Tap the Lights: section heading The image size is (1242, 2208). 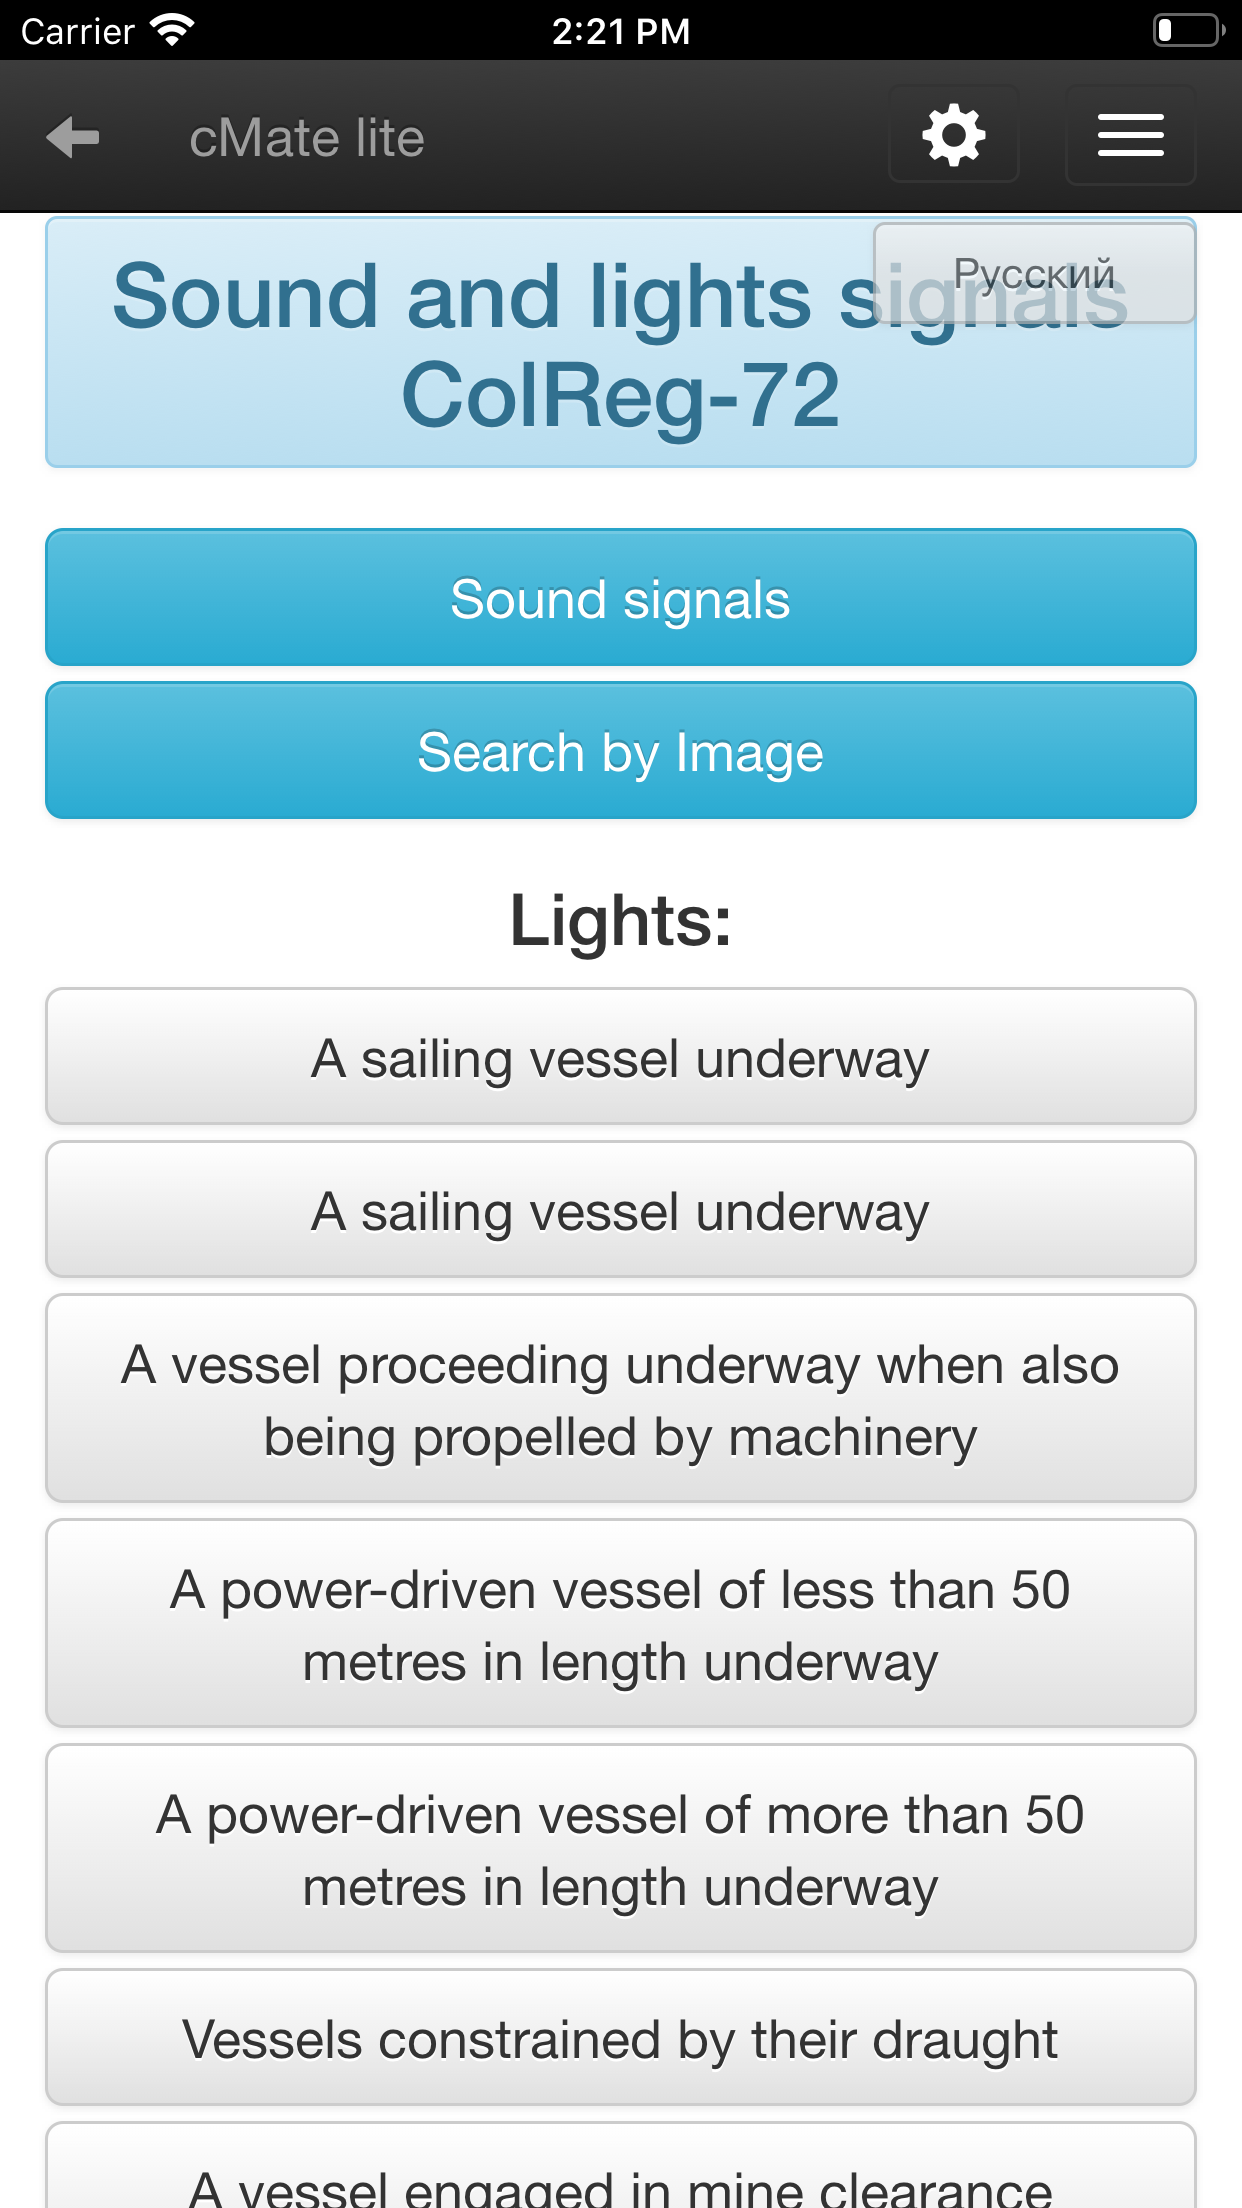pos(621,920)
